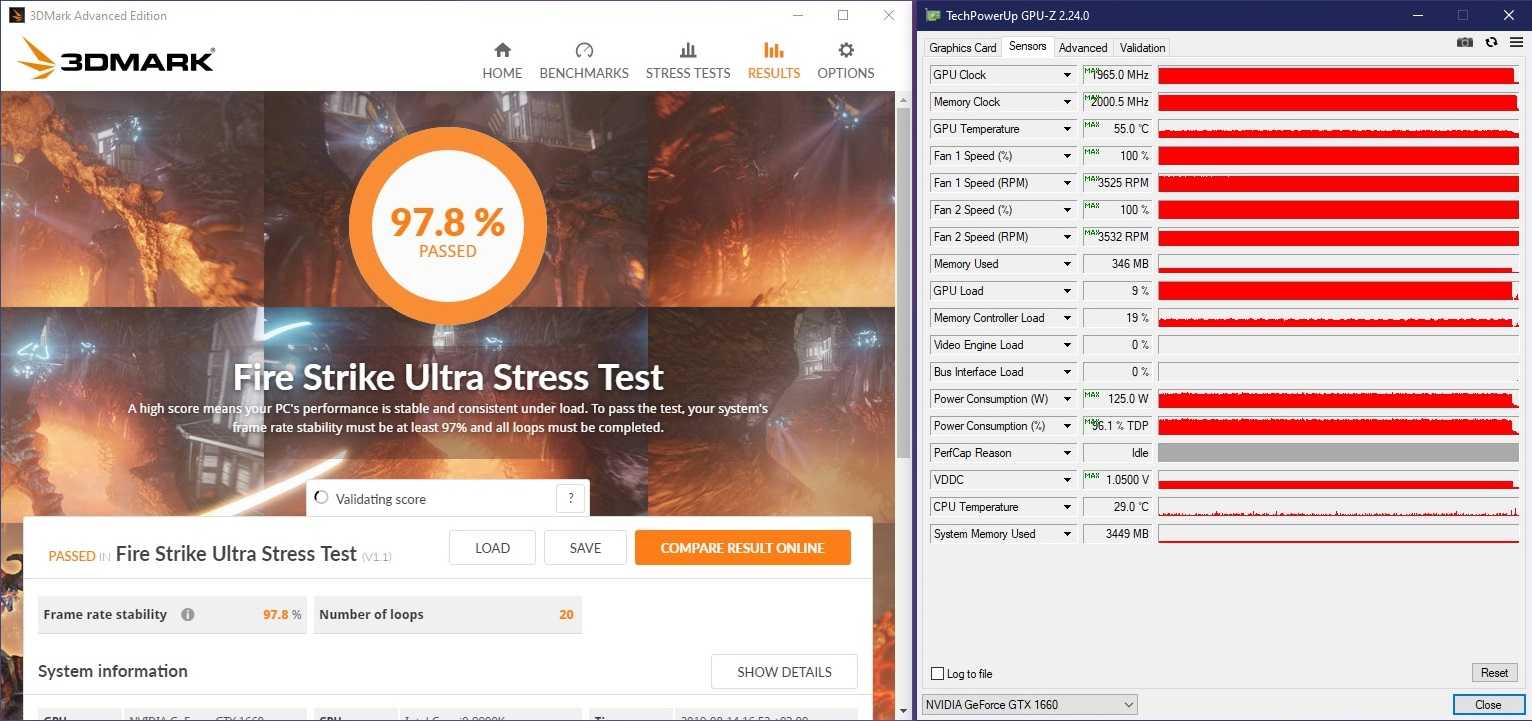Expand the GPU Clock sensor dropdown
1532x721 pixels.
(1067, 75)
